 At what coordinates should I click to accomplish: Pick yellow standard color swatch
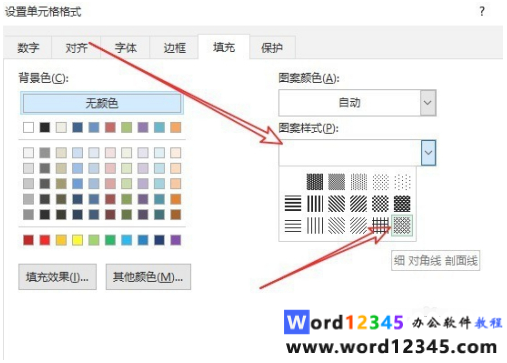[x=77, y=240]
